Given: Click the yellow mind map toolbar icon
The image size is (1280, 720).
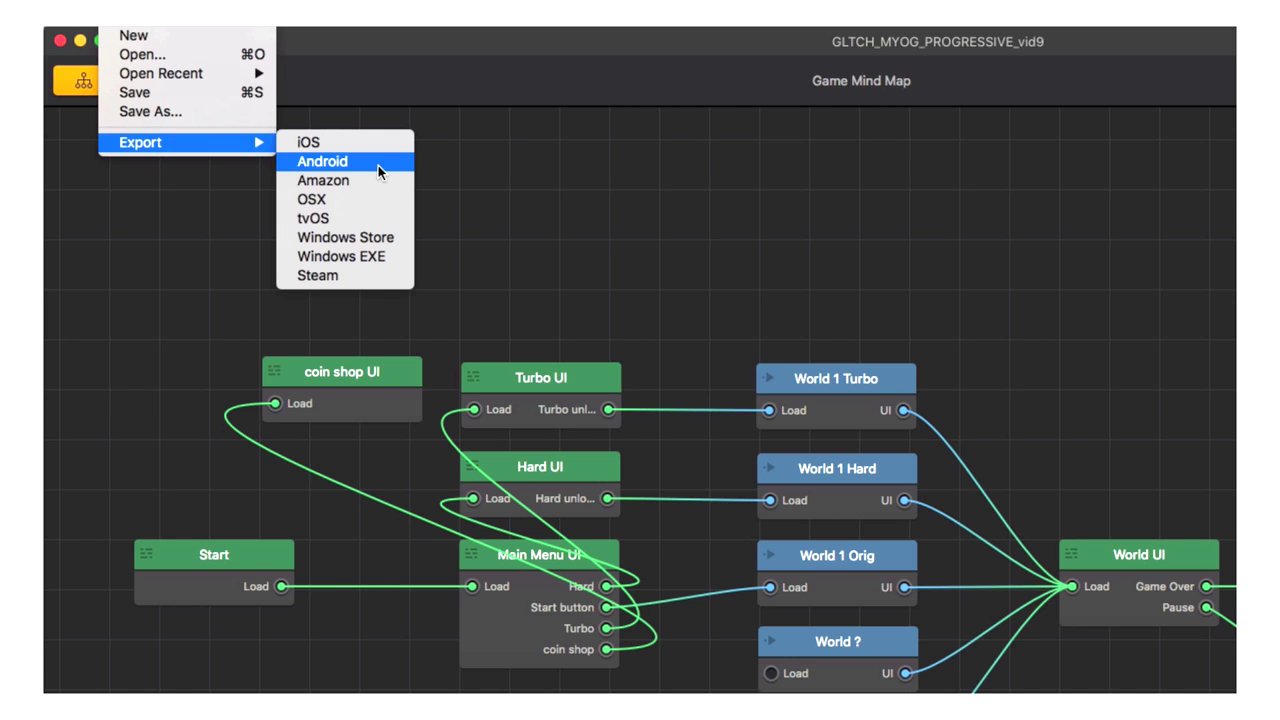Looking at the screenshot, I should (78, 81).
